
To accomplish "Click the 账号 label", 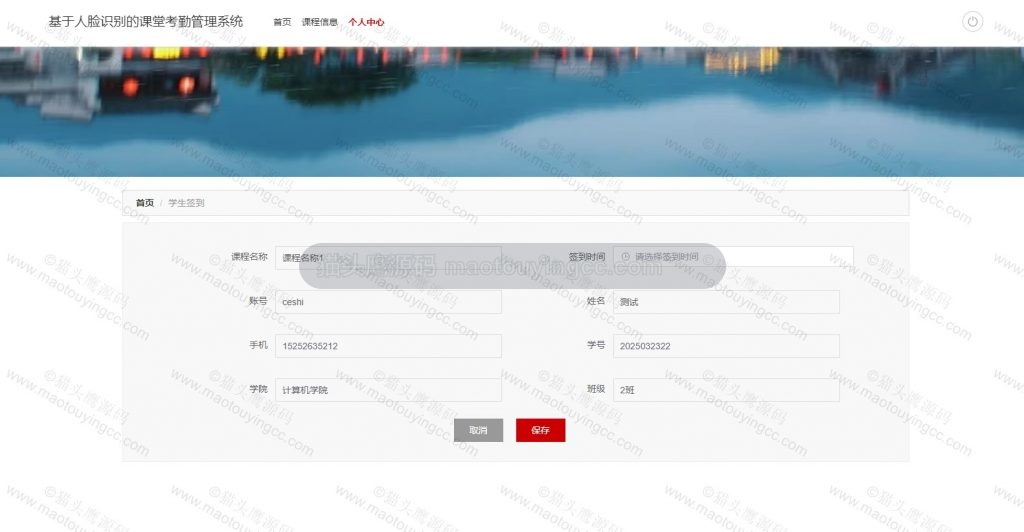I will point(258,301).
